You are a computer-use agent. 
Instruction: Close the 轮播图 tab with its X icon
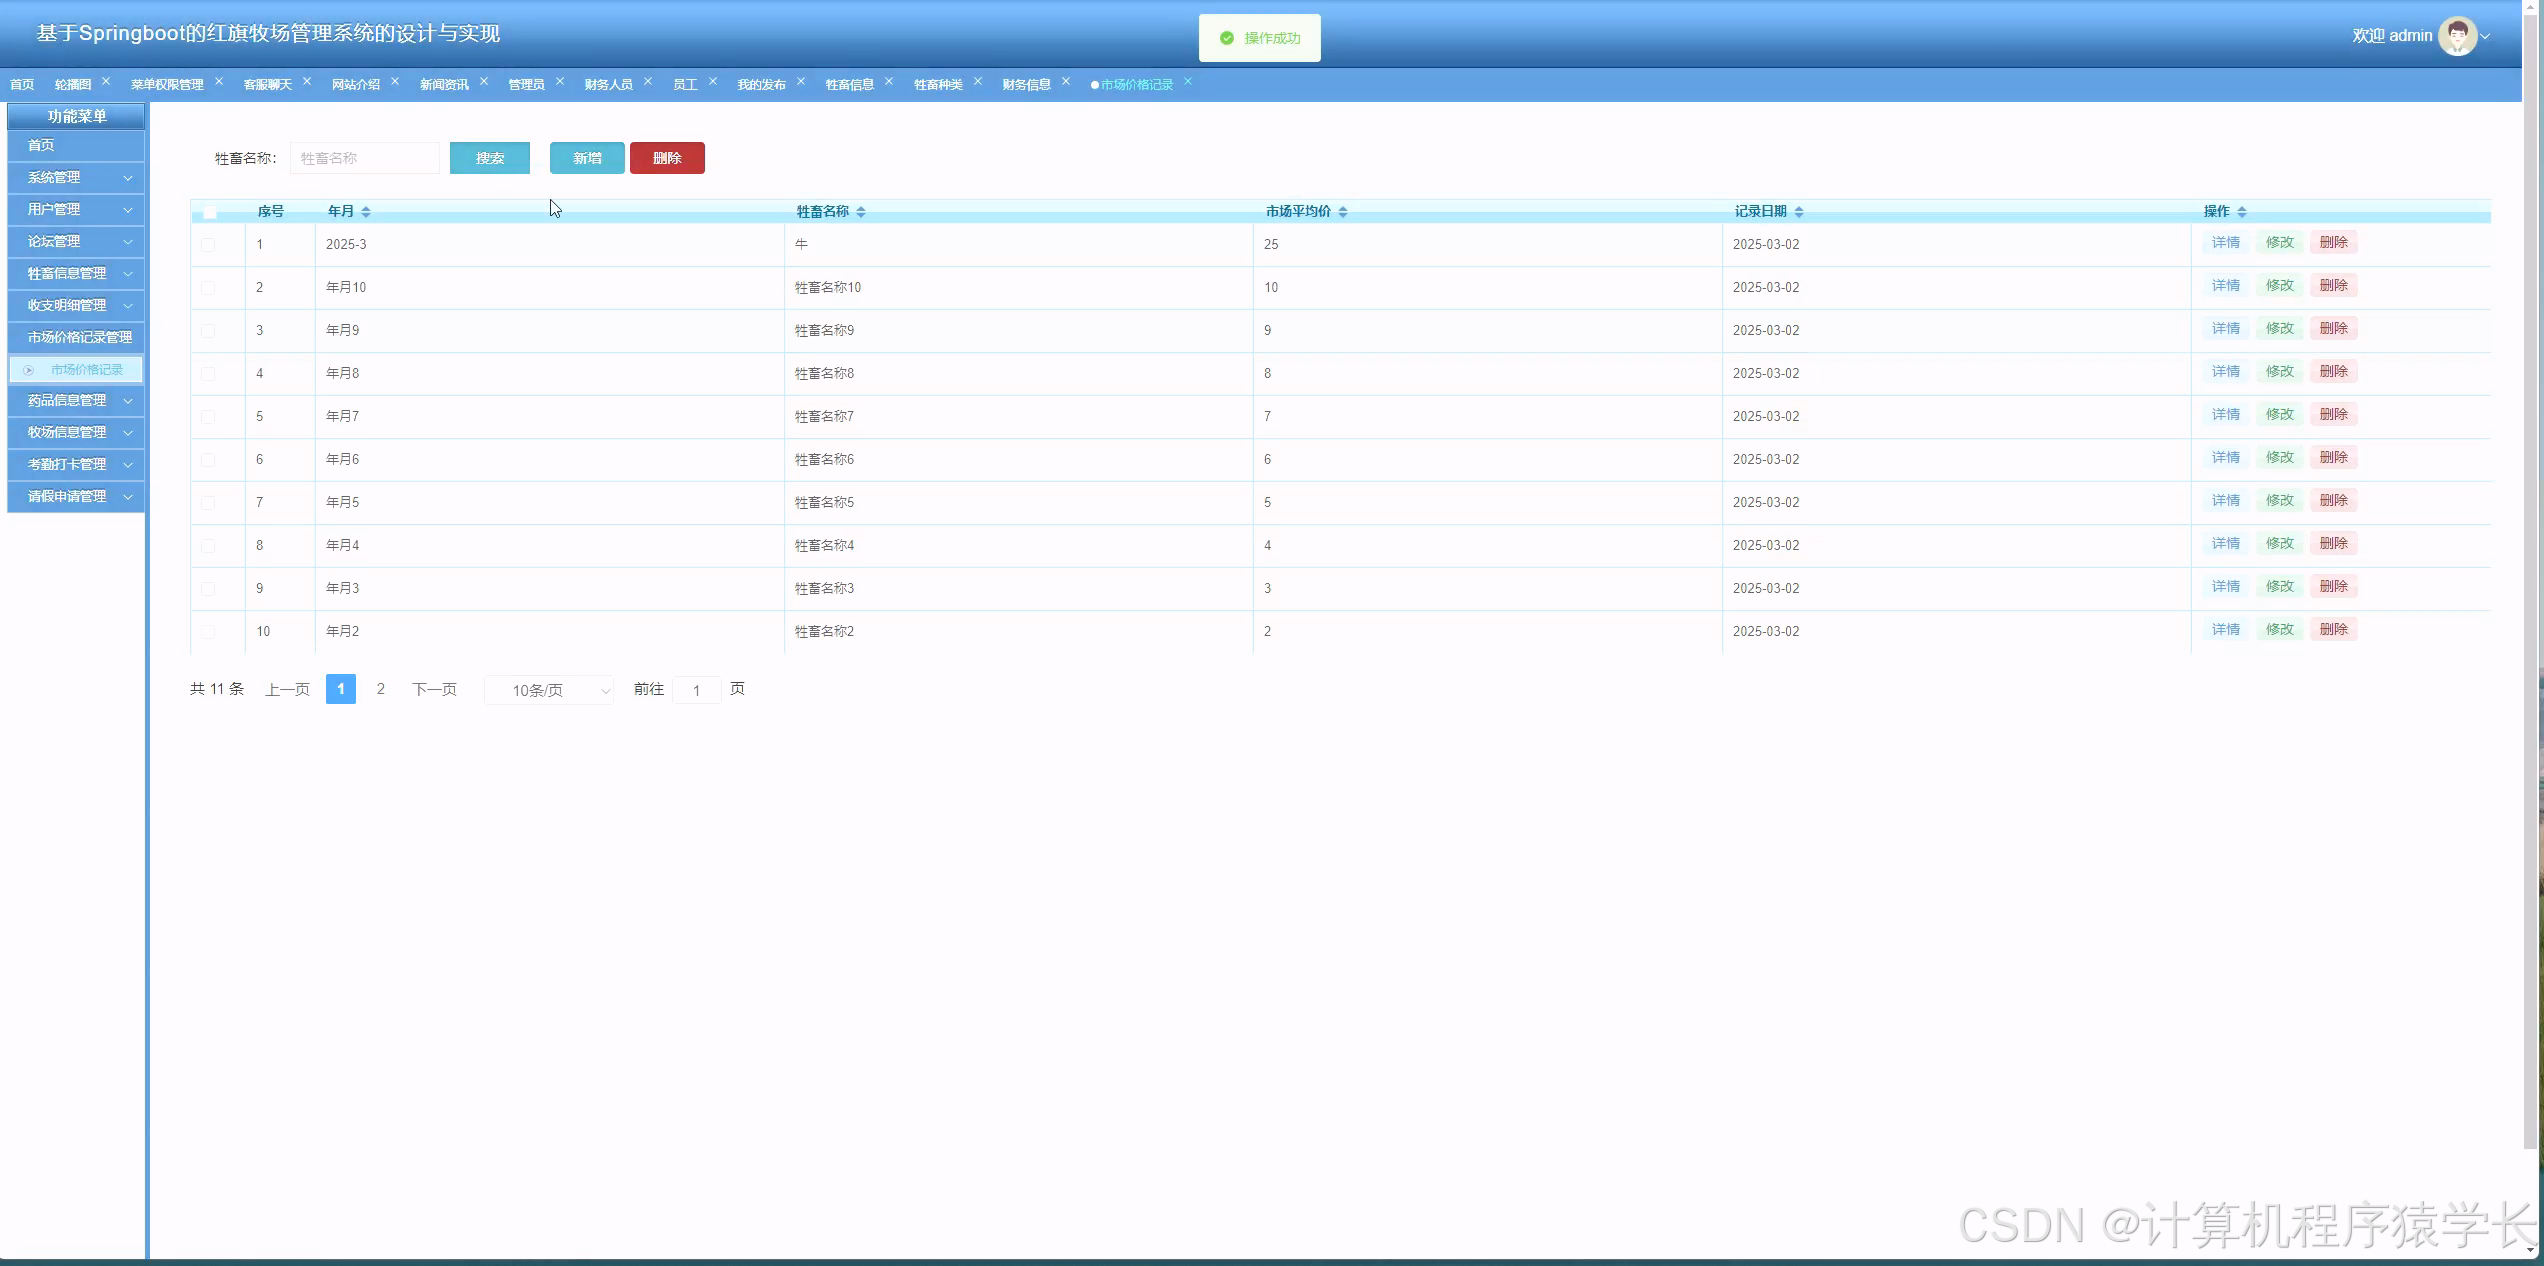(106, 81)
